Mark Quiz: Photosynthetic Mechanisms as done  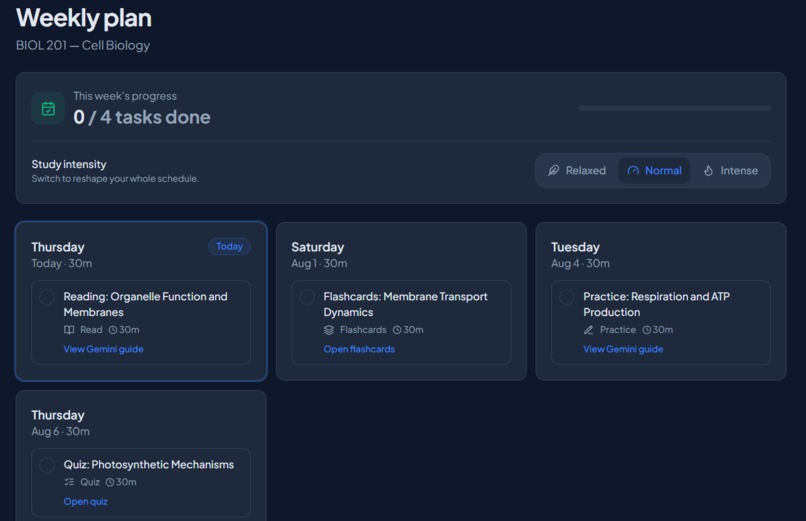tap(47, 465)
